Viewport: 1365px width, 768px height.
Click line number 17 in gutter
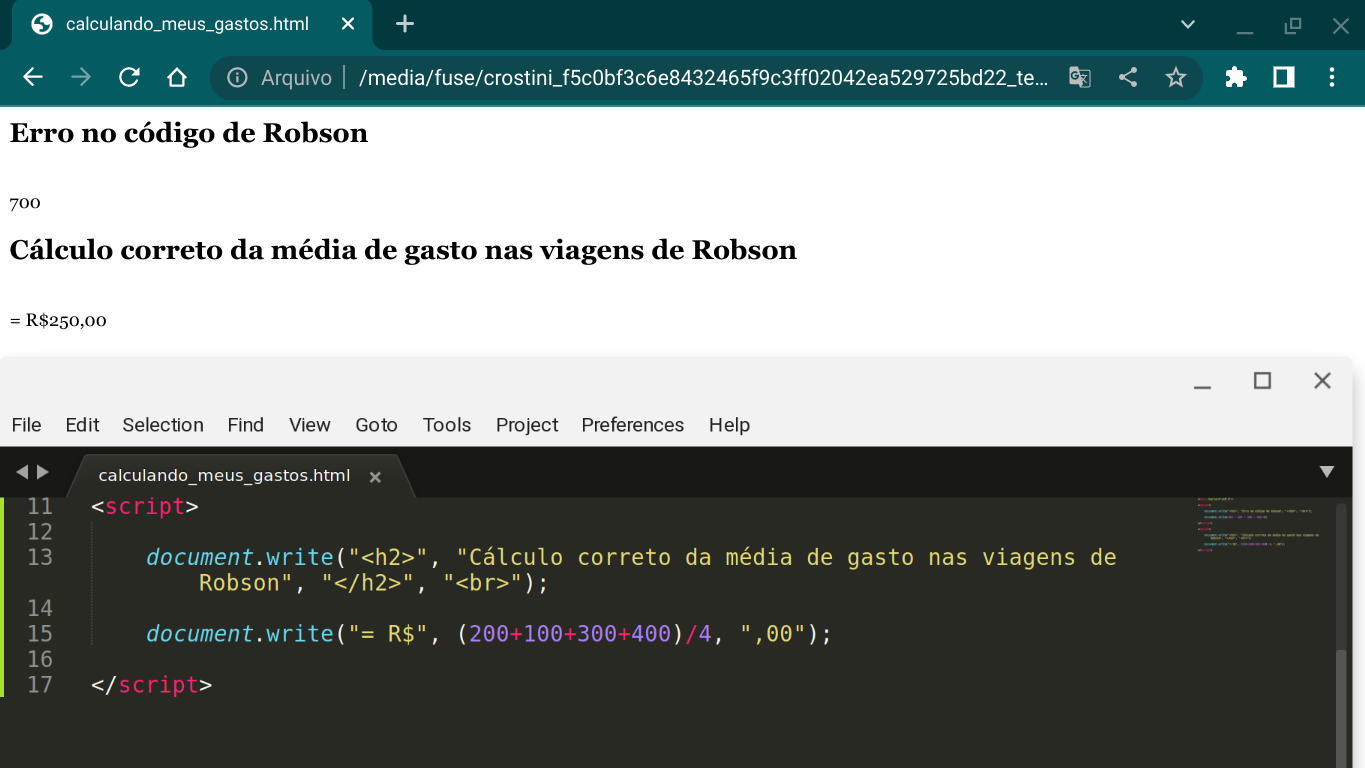click(40, 685)
